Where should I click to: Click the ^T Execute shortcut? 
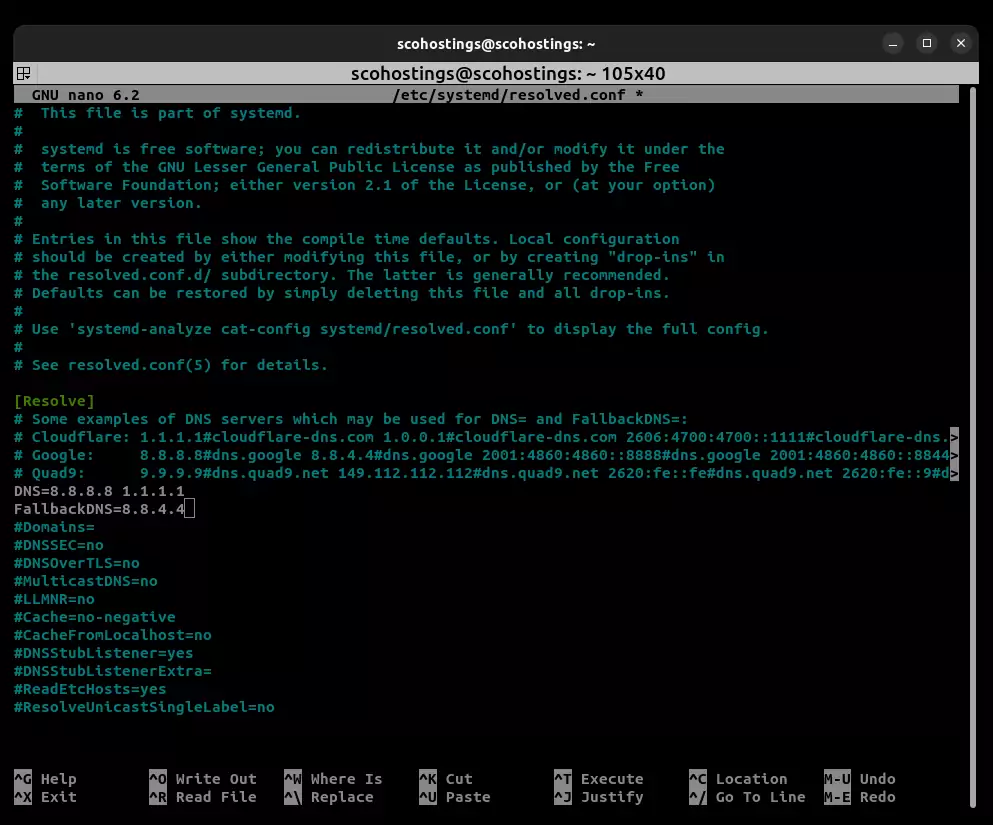click(x=598, y=779)
